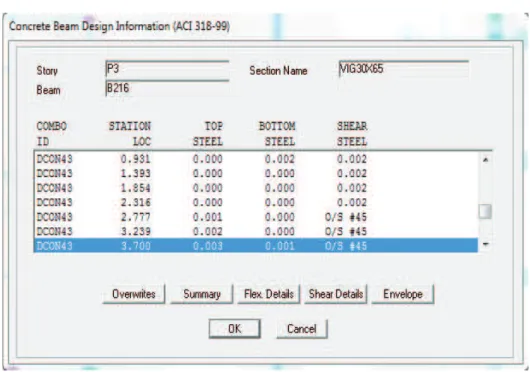Click the scroll down arrow of the list
Viewport: 530px width, 372px height.
tap(485, 245)
